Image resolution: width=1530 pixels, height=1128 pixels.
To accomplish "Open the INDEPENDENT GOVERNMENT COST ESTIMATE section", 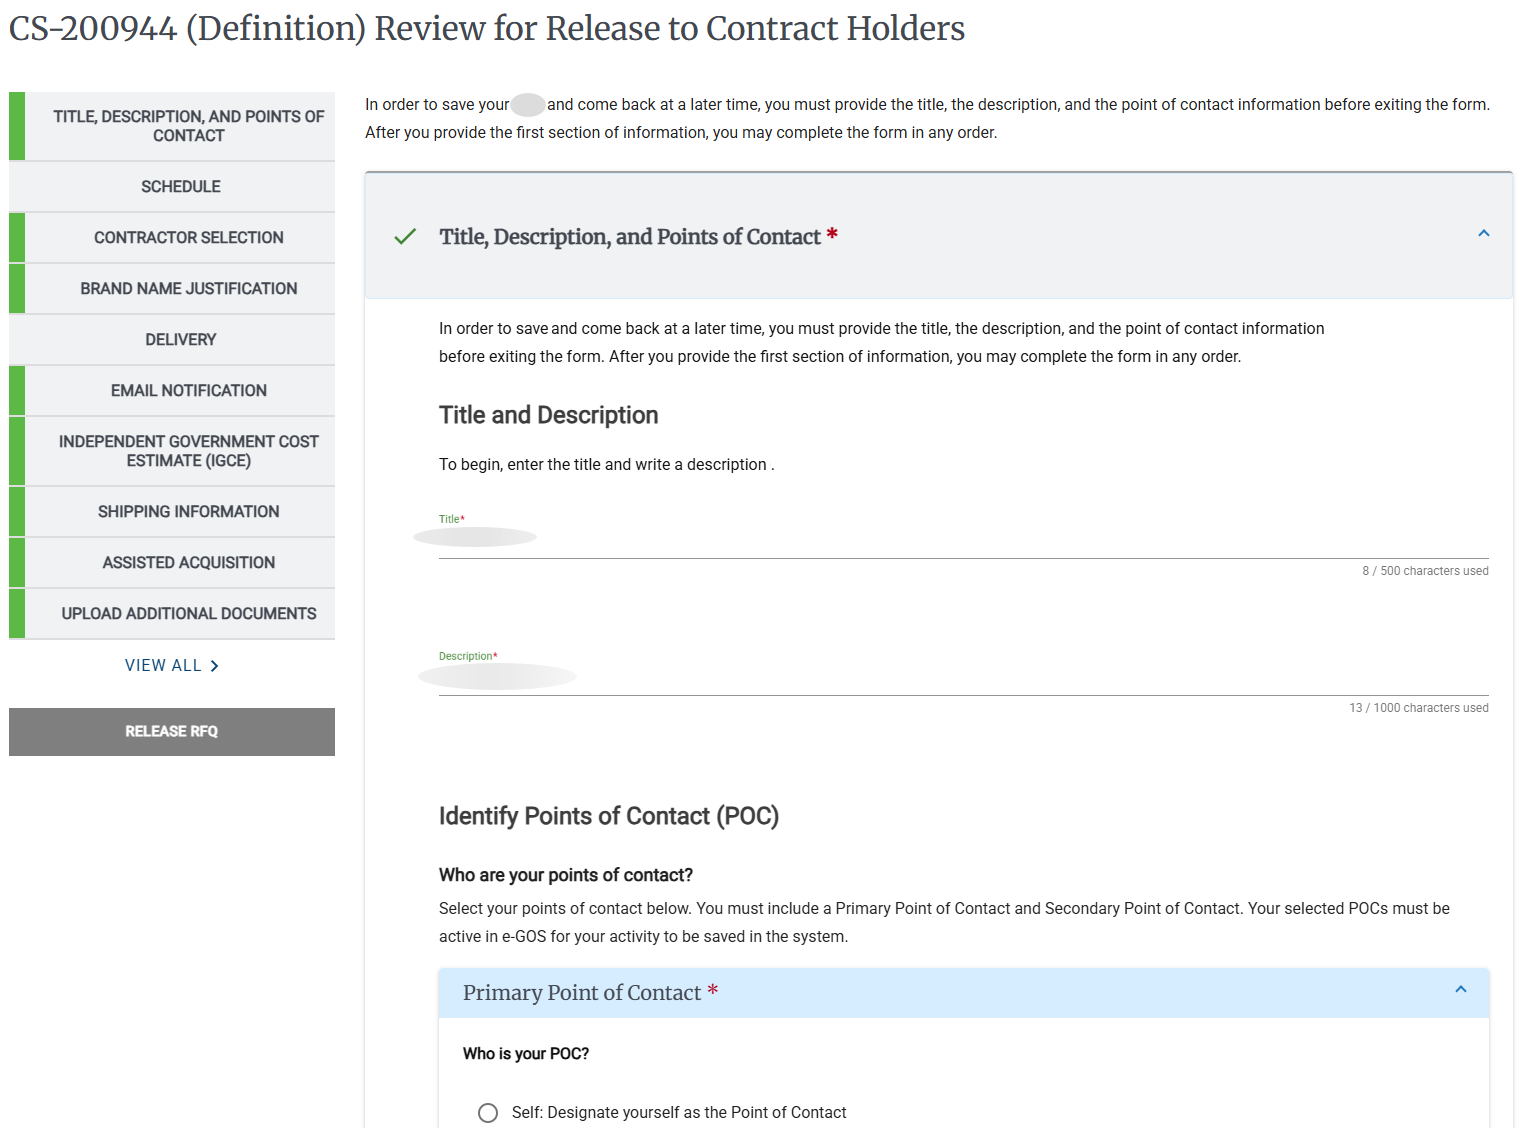I will coord(189,450).
